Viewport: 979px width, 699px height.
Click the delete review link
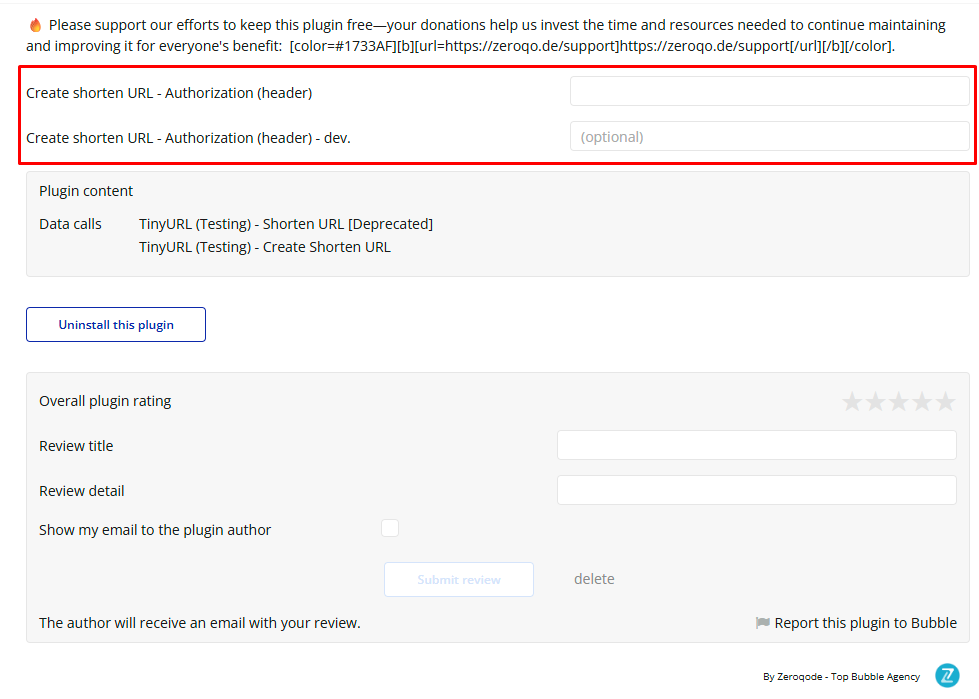tap(594, 579)
